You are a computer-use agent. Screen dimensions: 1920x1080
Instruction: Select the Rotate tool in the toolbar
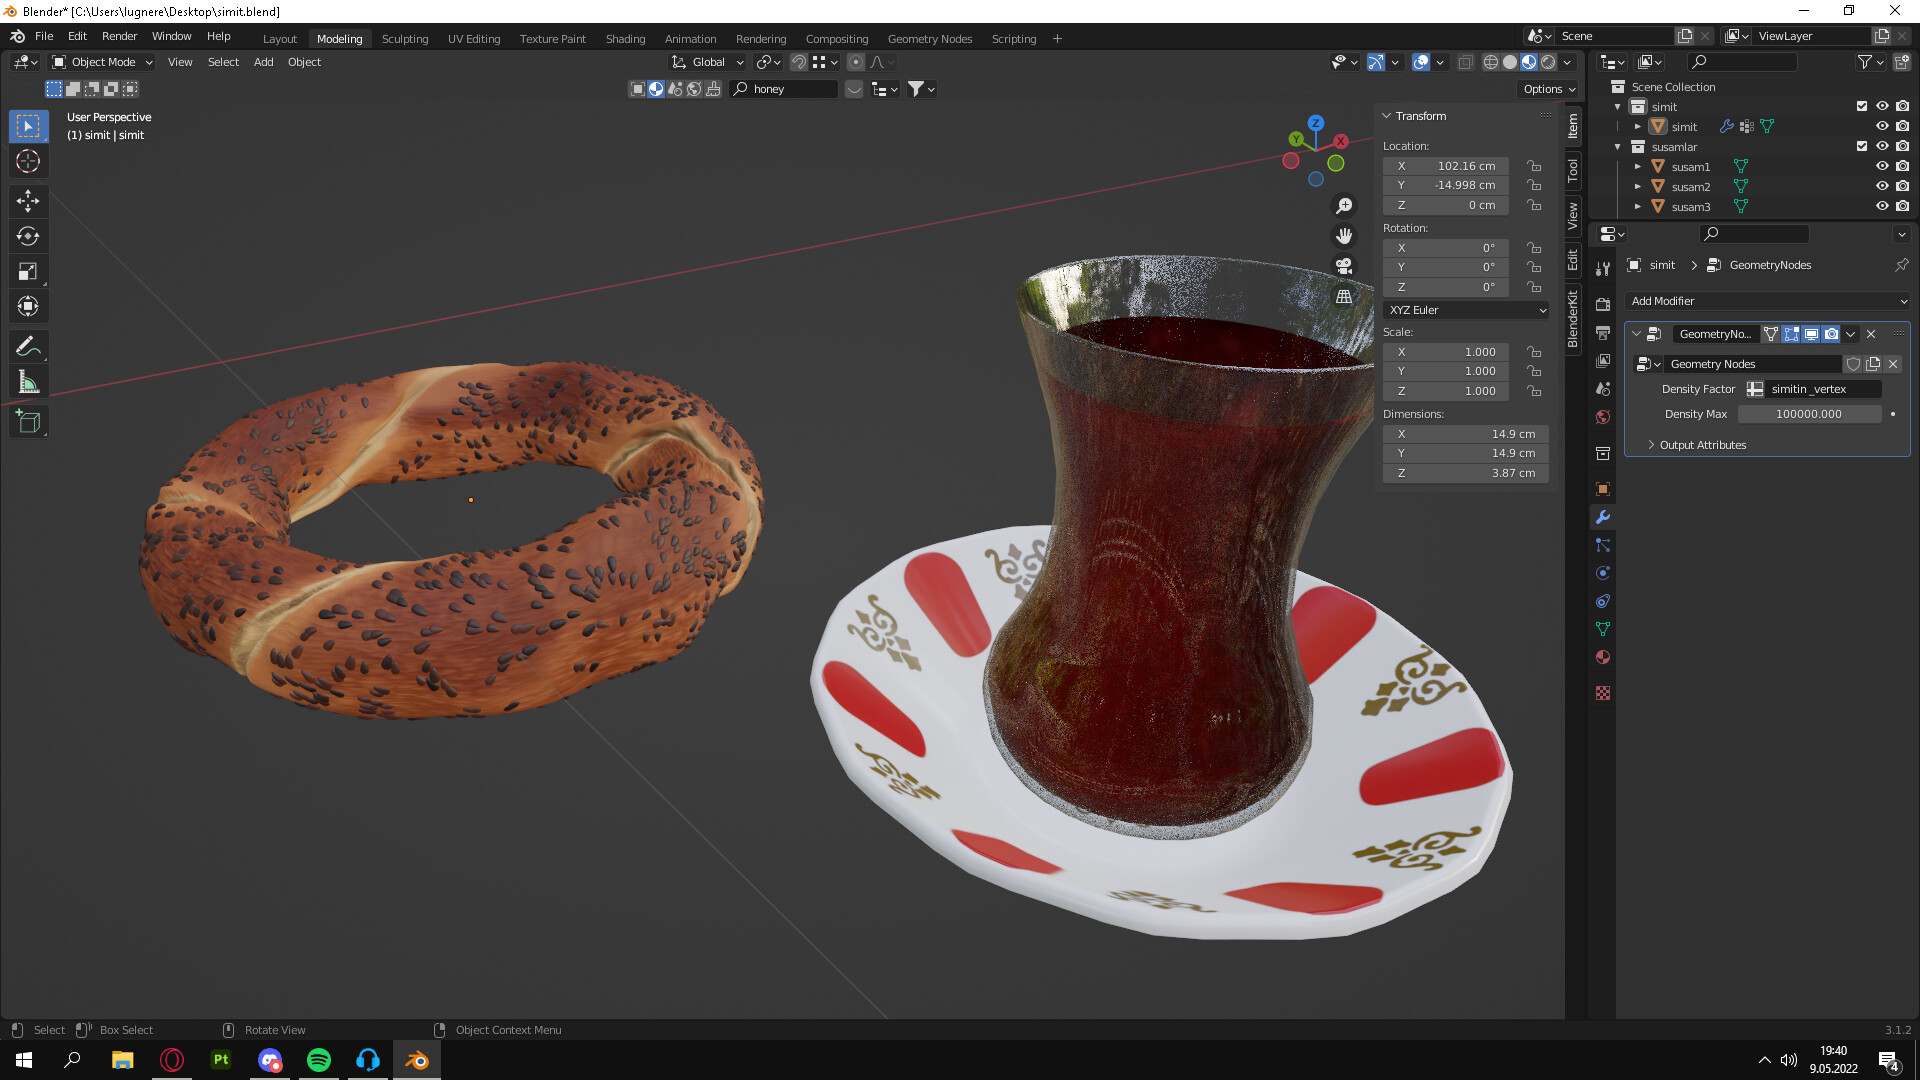pyautogui.click(x=28, y=237)
